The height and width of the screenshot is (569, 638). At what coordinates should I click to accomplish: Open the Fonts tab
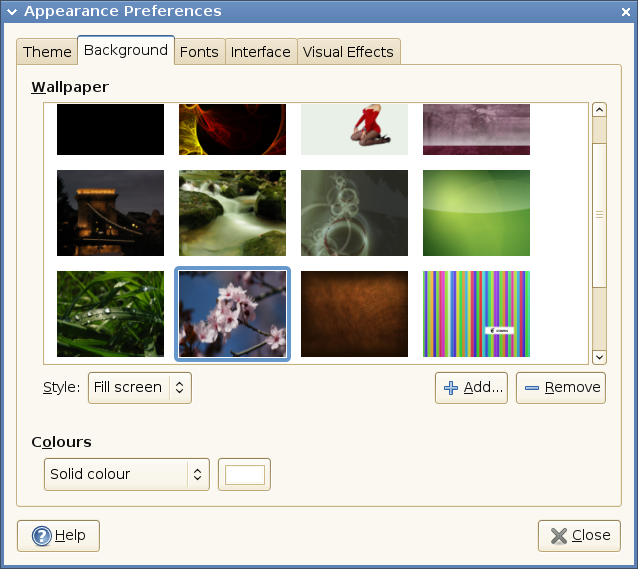point(199,52)
